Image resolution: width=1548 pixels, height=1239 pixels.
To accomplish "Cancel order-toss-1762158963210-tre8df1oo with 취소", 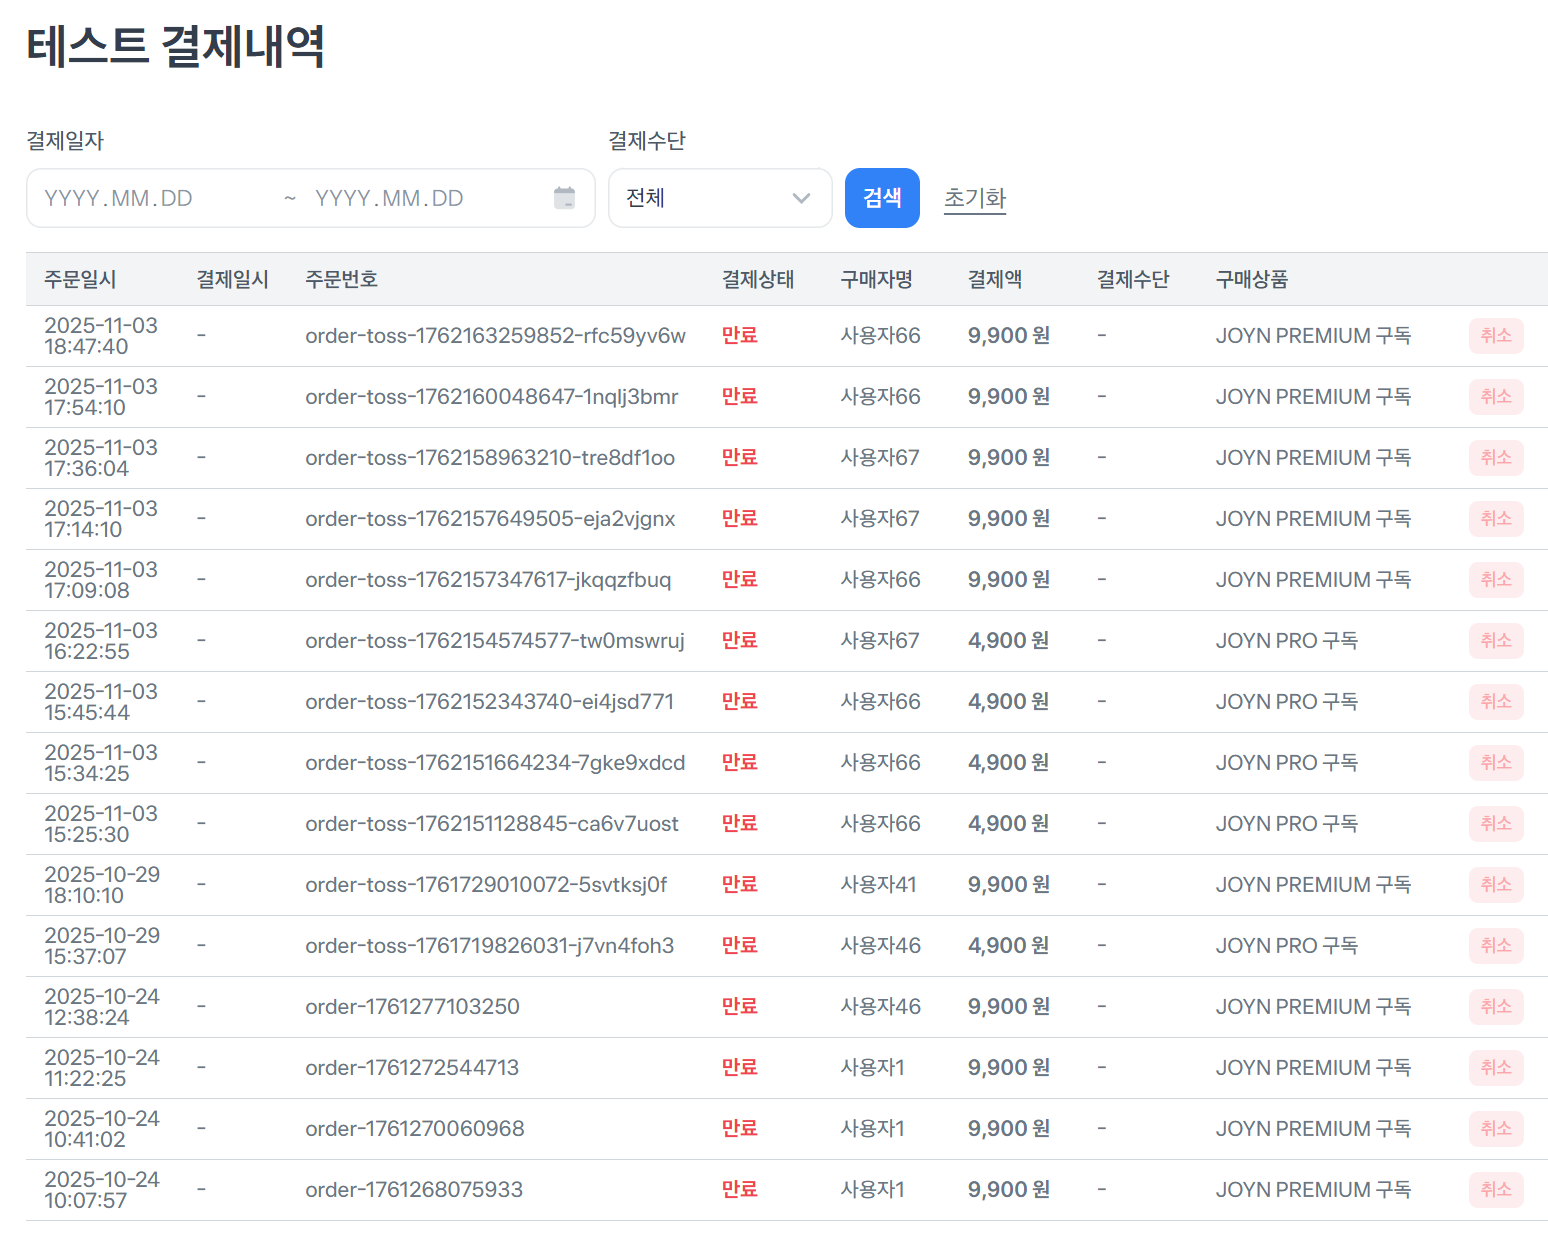I will coord(1496,458).
